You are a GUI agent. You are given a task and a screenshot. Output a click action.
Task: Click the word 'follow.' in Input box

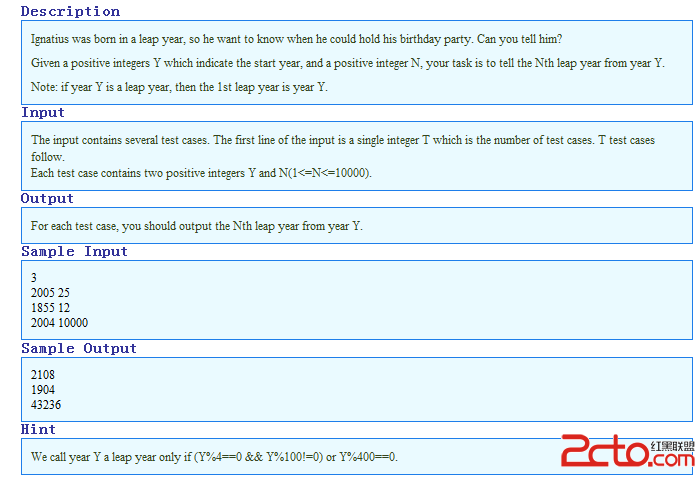pos(48,157)
